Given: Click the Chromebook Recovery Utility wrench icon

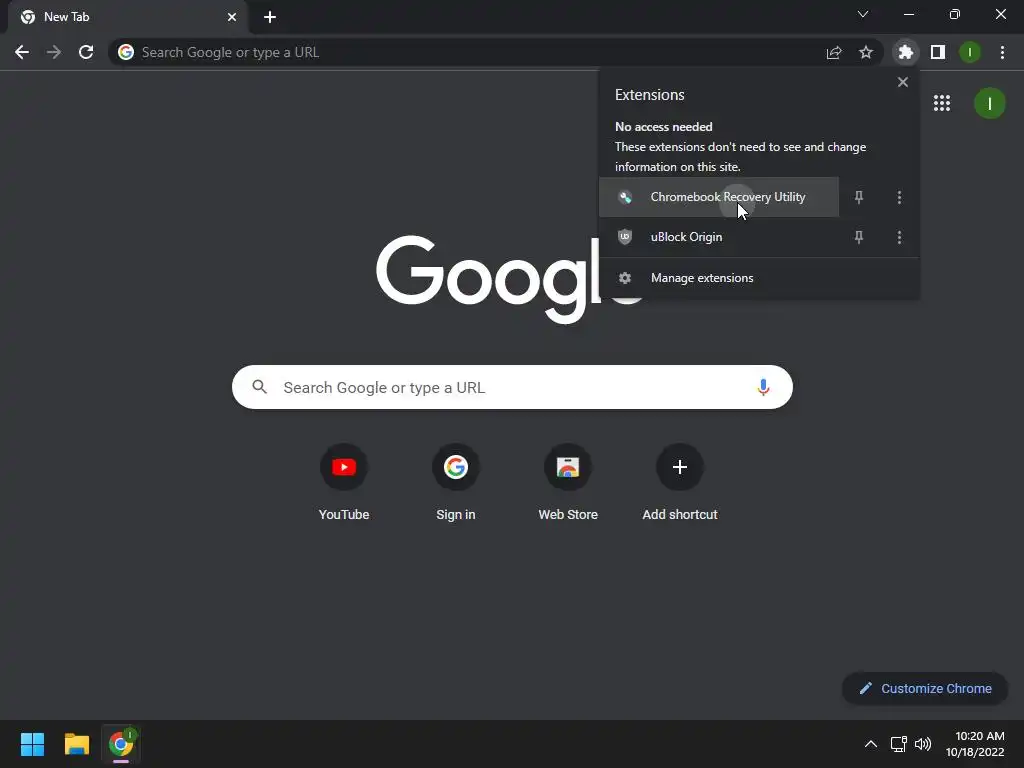Looking at the screenshot, I should 625,197.
